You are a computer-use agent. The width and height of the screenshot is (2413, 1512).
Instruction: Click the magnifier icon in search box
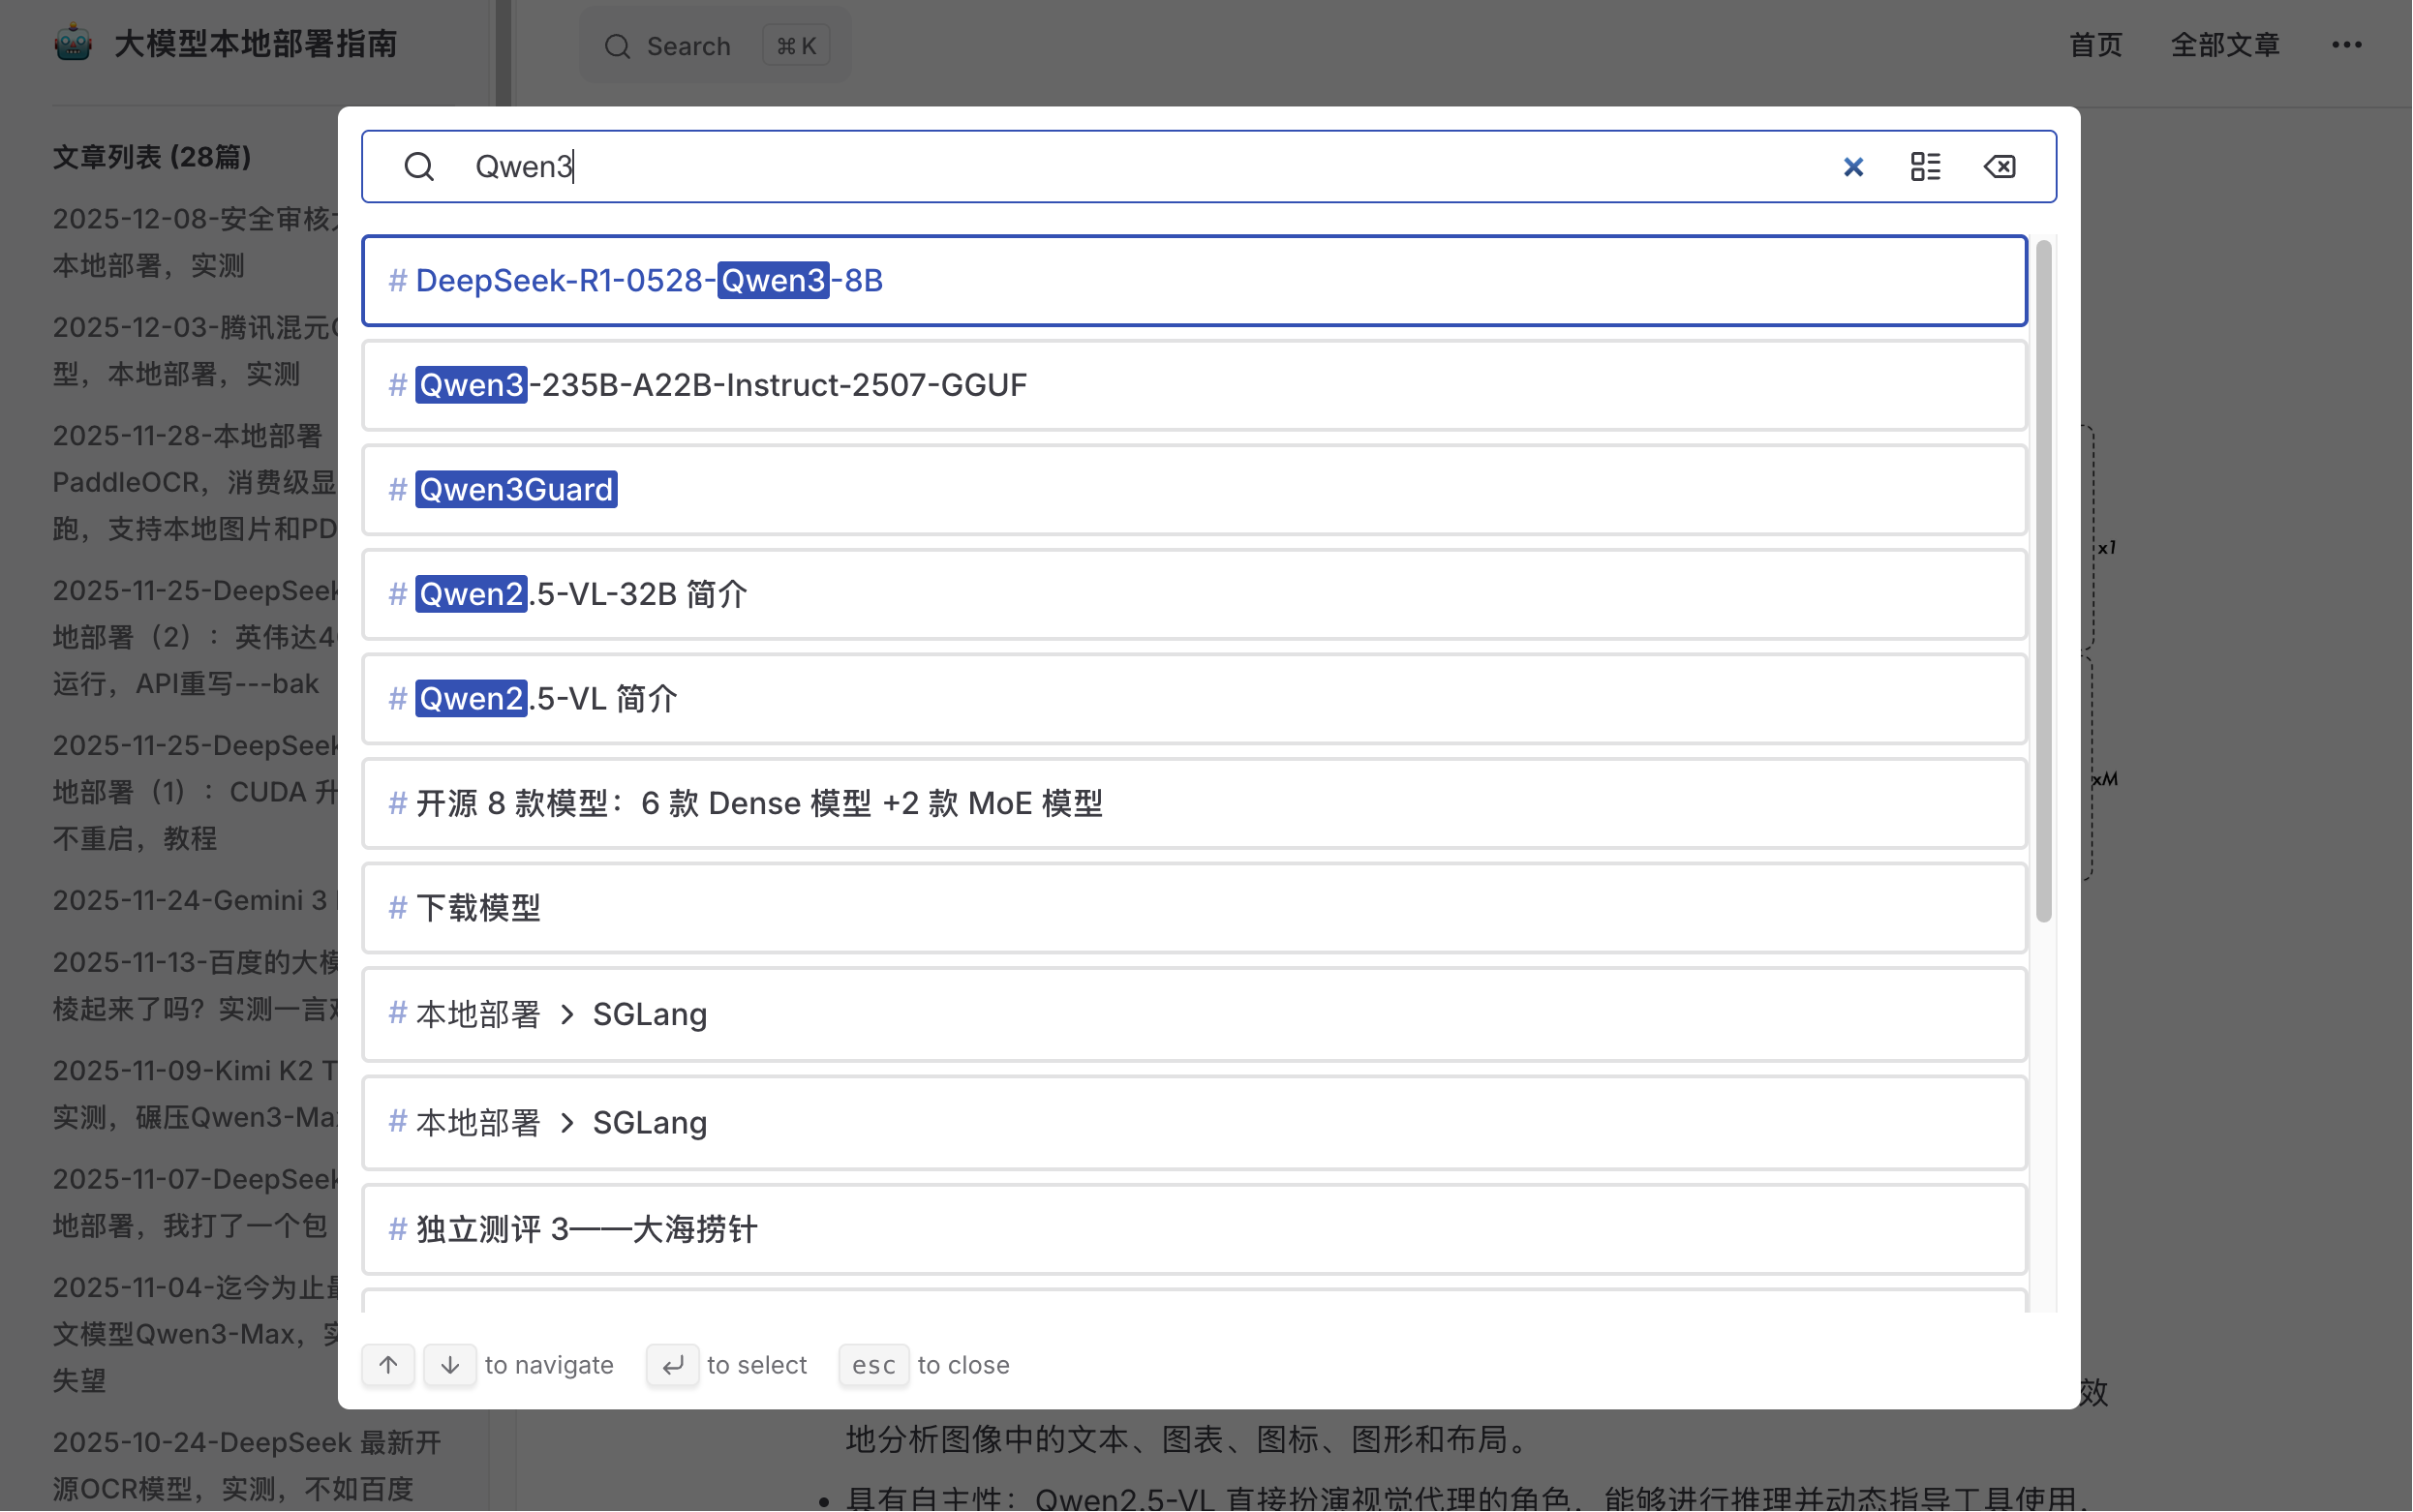pos(419,166)
